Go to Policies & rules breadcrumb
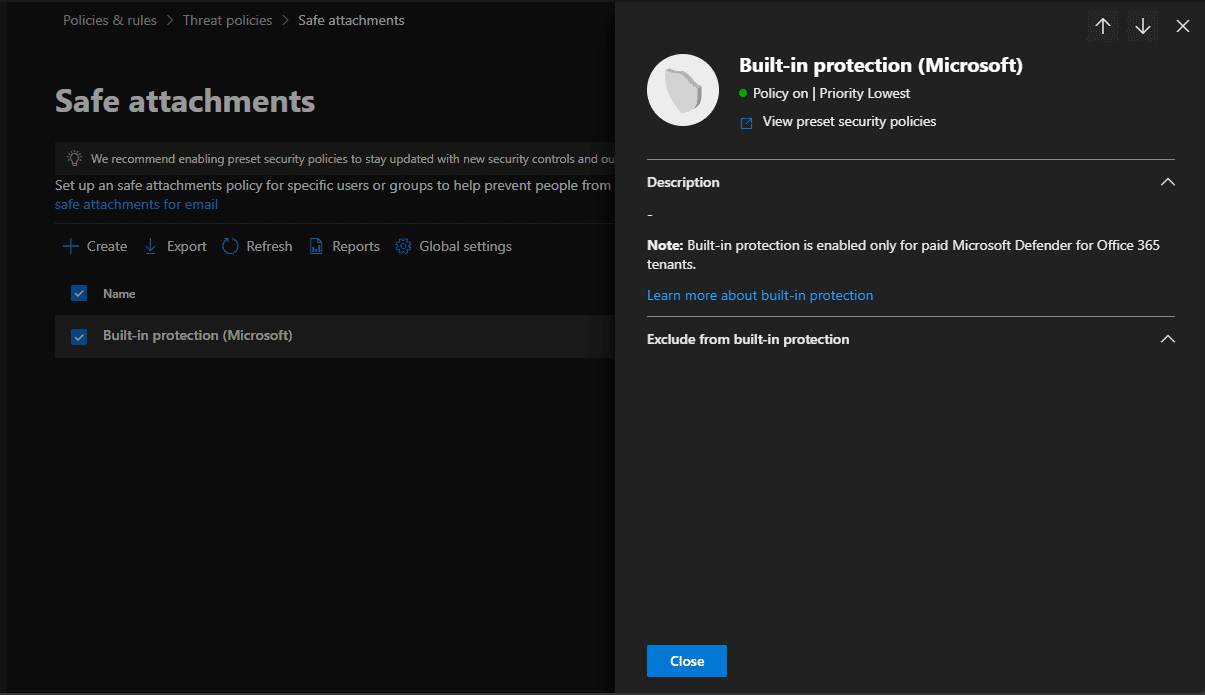The width and height of the screenshot is (1205, 695). pyautogui.click(x=110, y=20)
